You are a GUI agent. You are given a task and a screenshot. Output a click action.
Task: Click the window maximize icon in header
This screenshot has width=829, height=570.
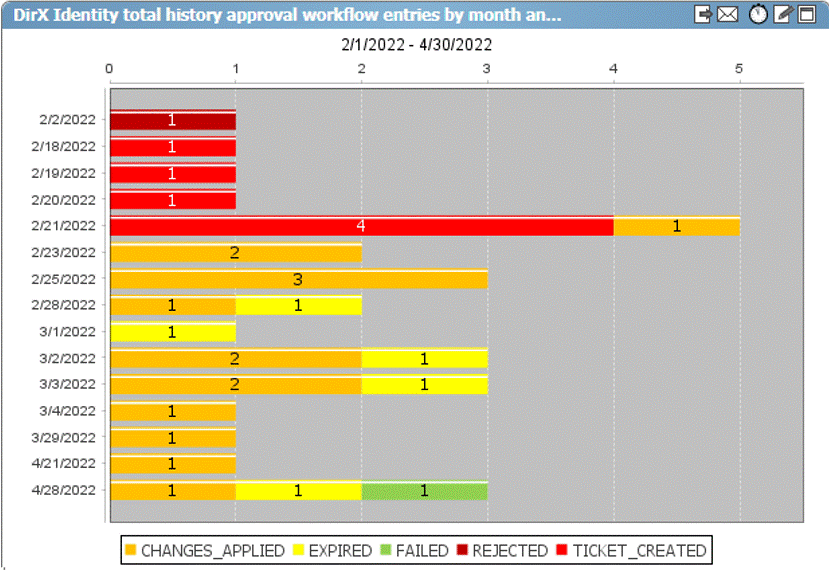pyautogui.click(x=806, y=14)
